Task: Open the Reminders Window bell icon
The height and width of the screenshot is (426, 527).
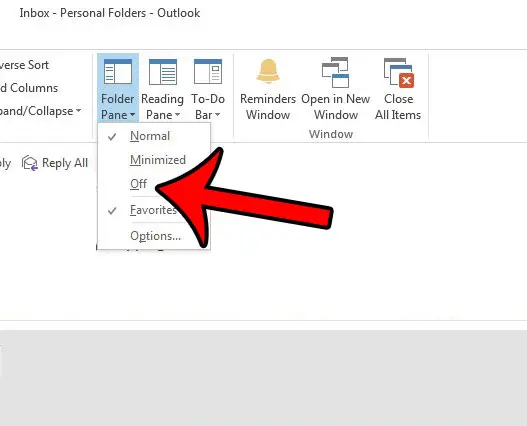Action: [x=268, y=71]
